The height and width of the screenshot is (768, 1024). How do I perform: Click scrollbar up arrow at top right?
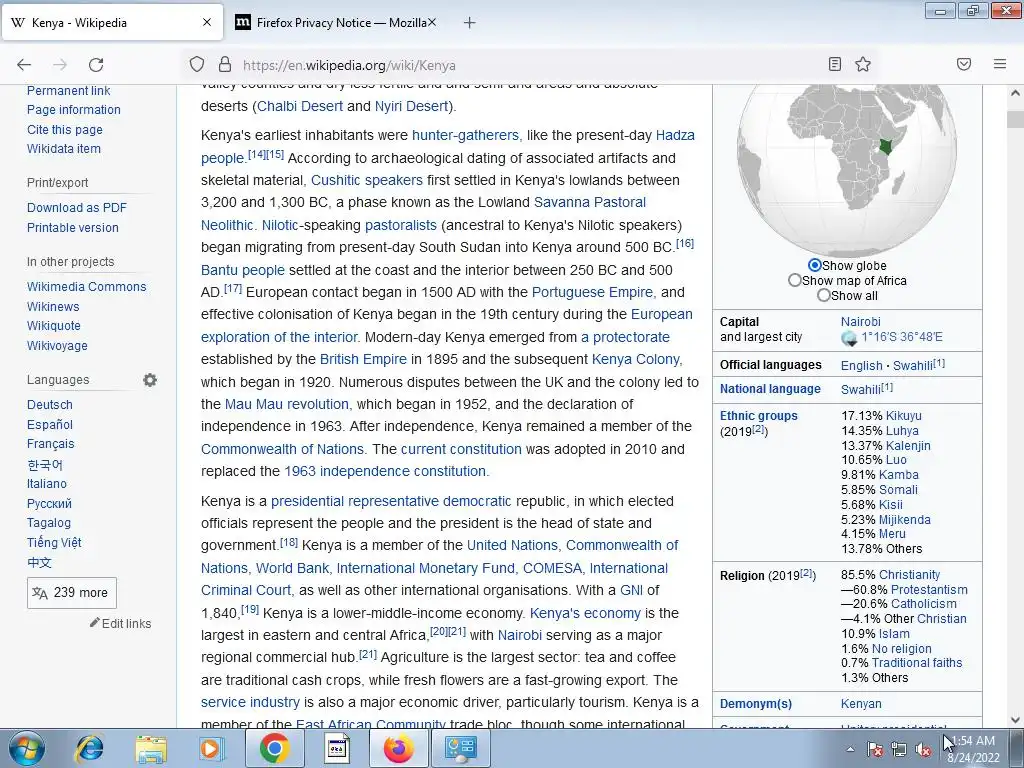1015,93
